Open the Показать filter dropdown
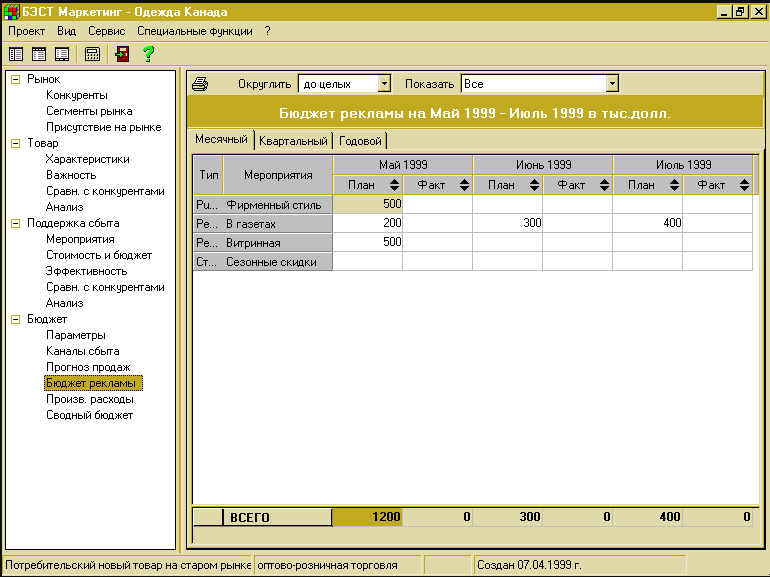This screenshot has width=770, height=577. 612,84
